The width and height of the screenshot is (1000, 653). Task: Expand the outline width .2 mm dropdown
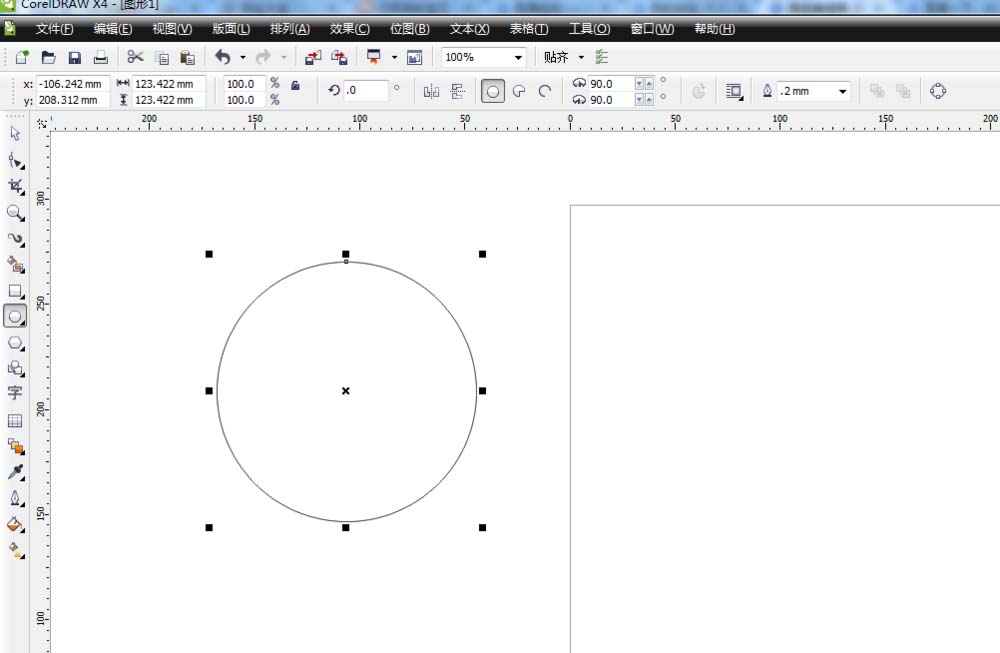click(843, 91)
